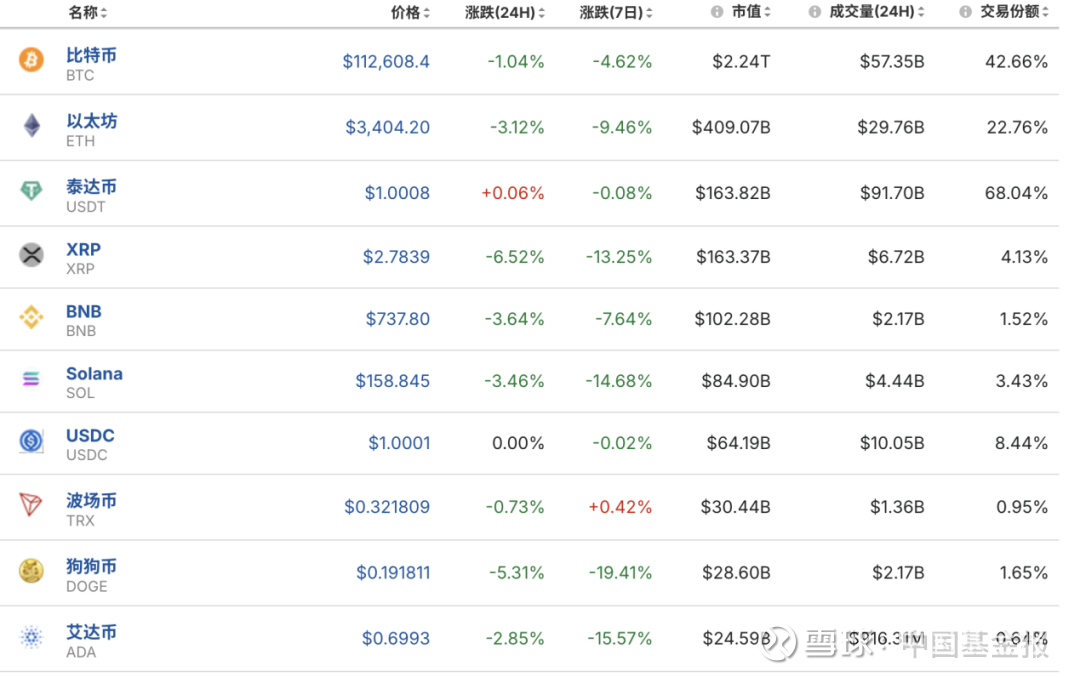Open the XRP coin name link

(x=83, y=249)
